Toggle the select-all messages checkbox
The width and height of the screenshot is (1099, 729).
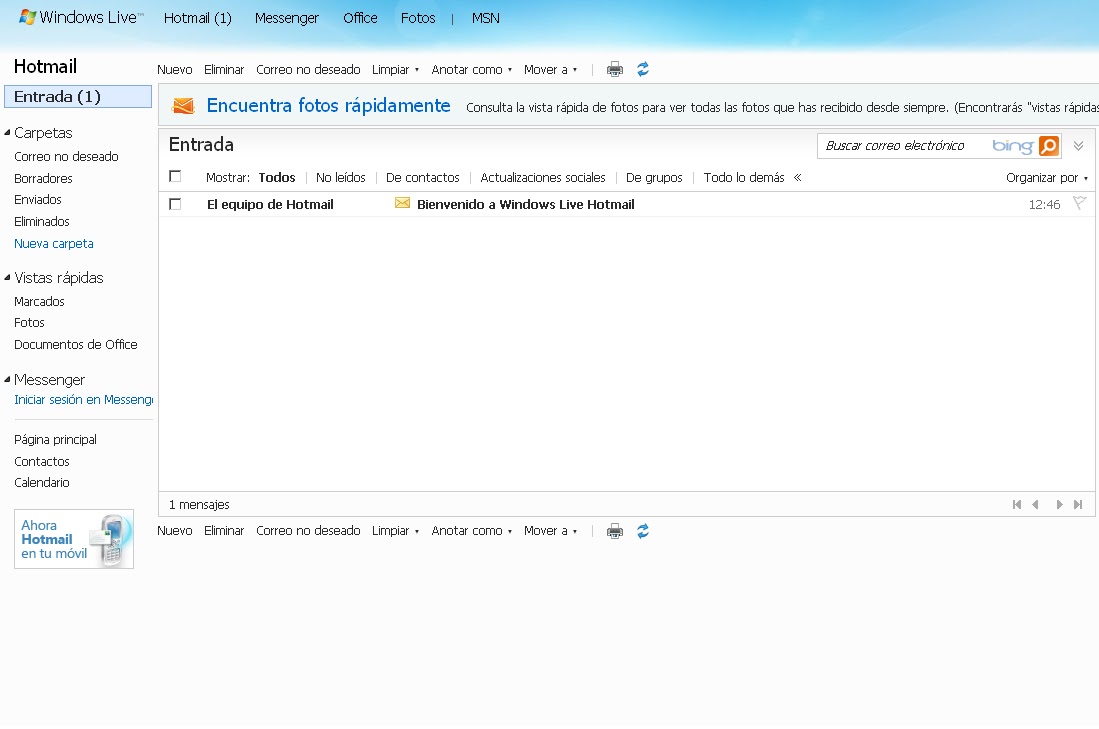pyautogui.click(x=175, y=177)
